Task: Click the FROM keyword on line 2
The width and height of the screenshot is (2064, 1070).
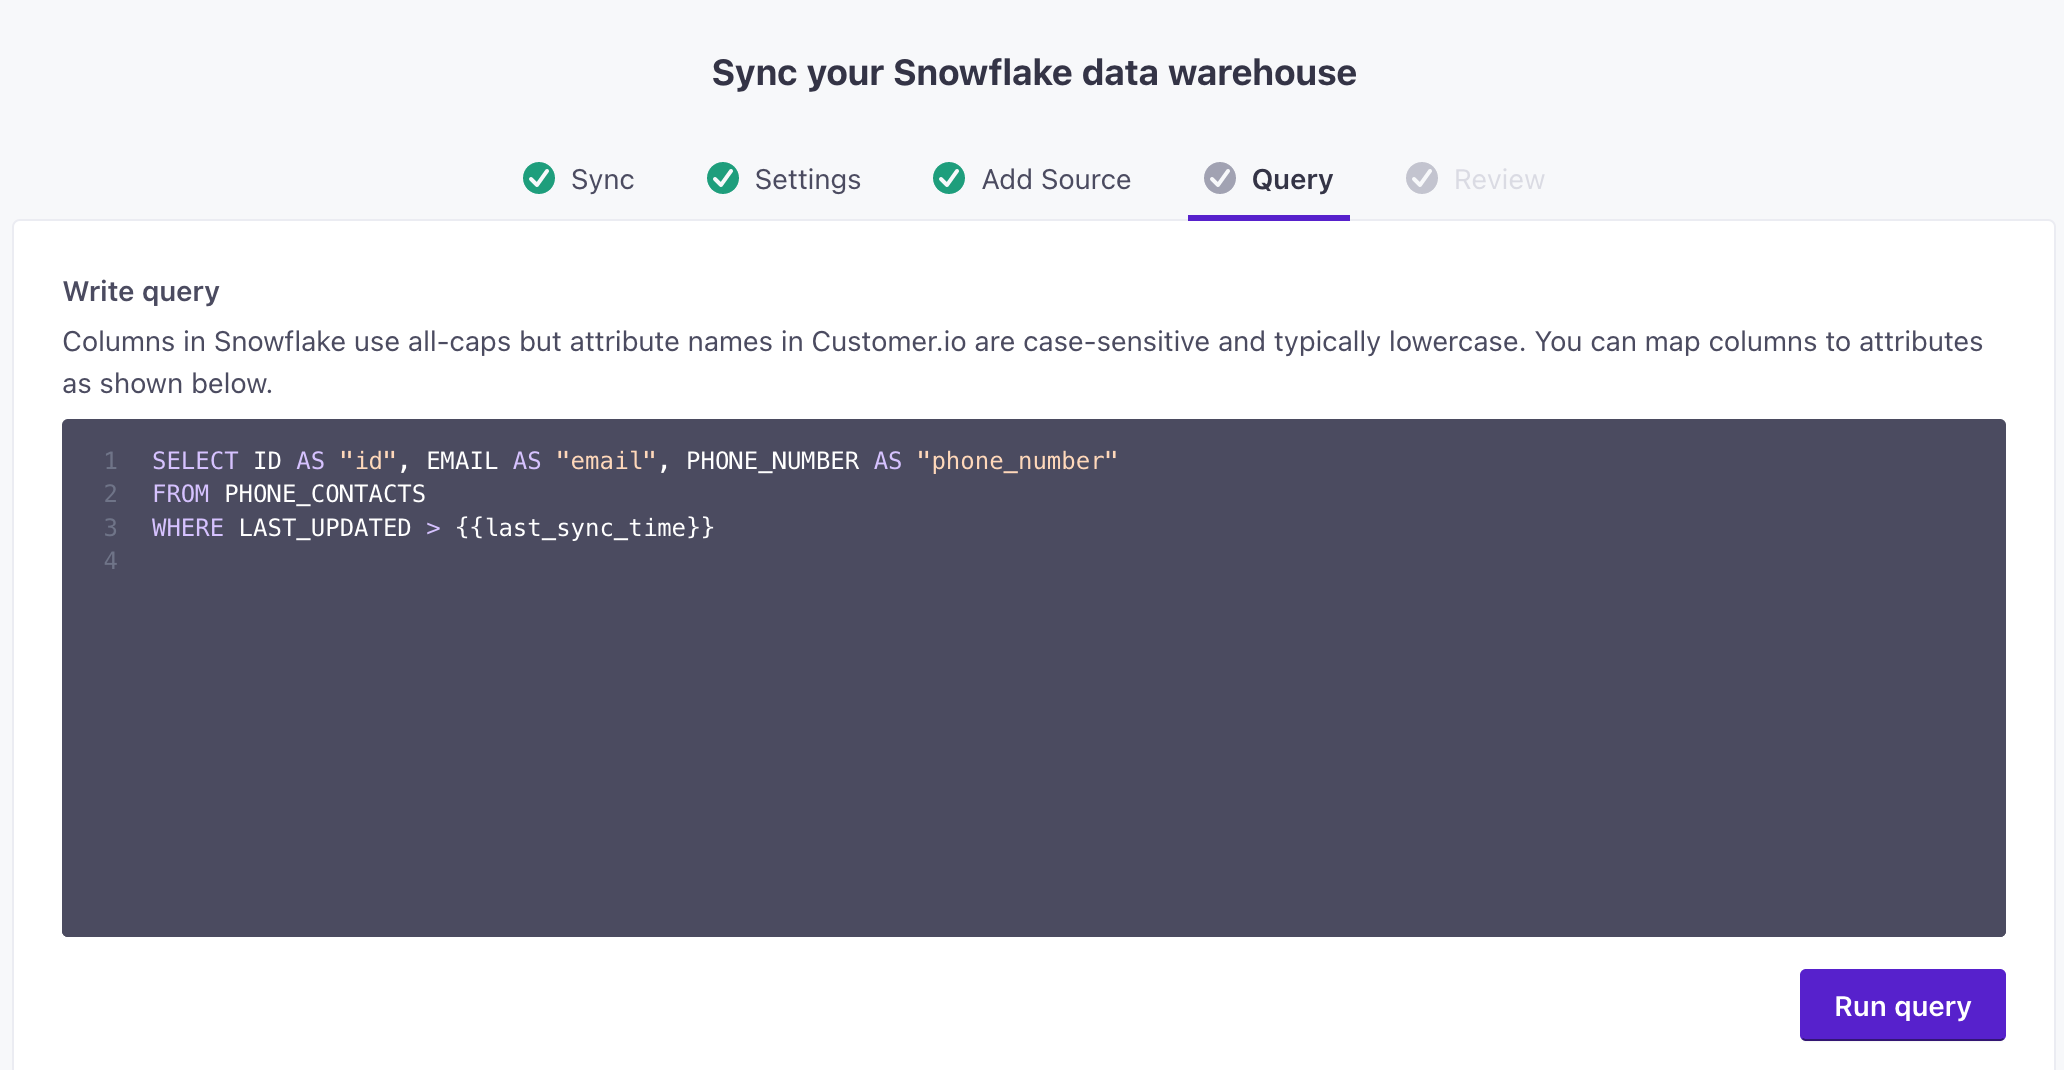Action: (x=181, y=494)
